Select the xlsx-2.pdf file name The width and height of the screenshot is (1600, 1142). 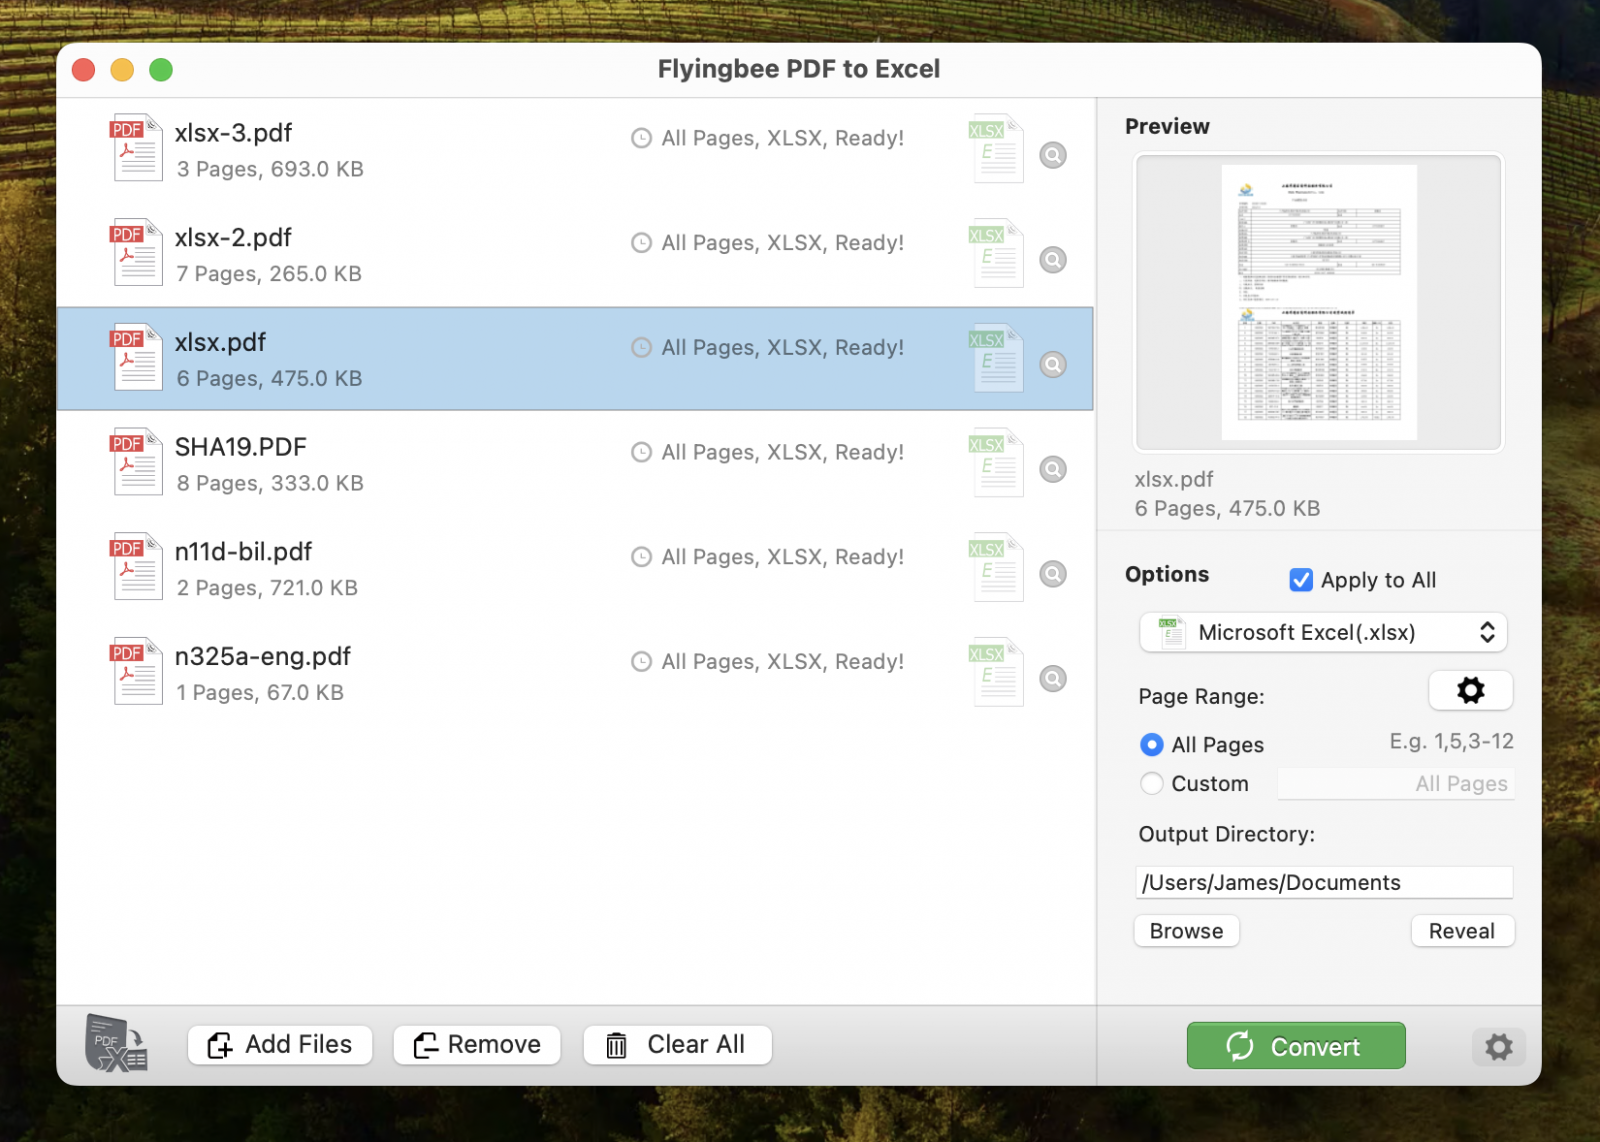pyautogui.click(x=233, y=238)
